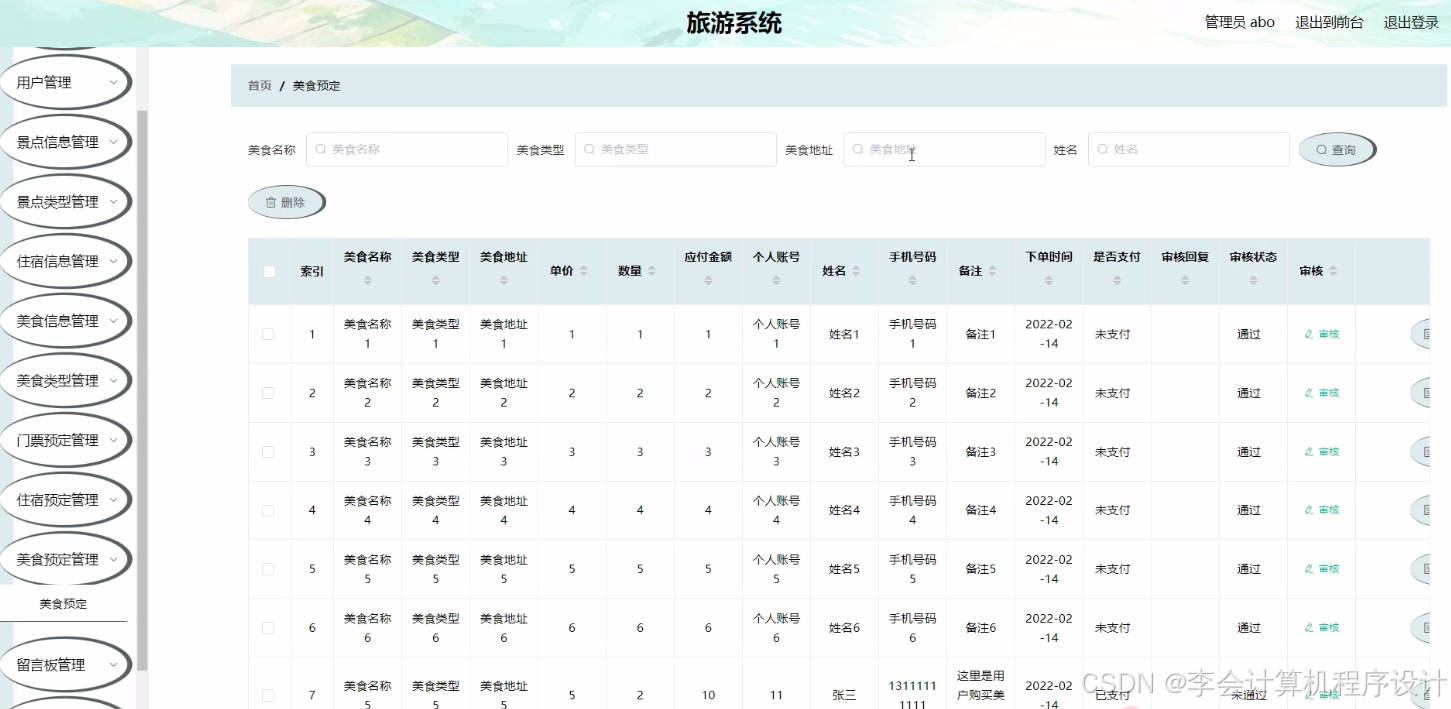1451x709 pixels.
Task: Sort table by 手机号码 column arrows
Action: (912, 281)
